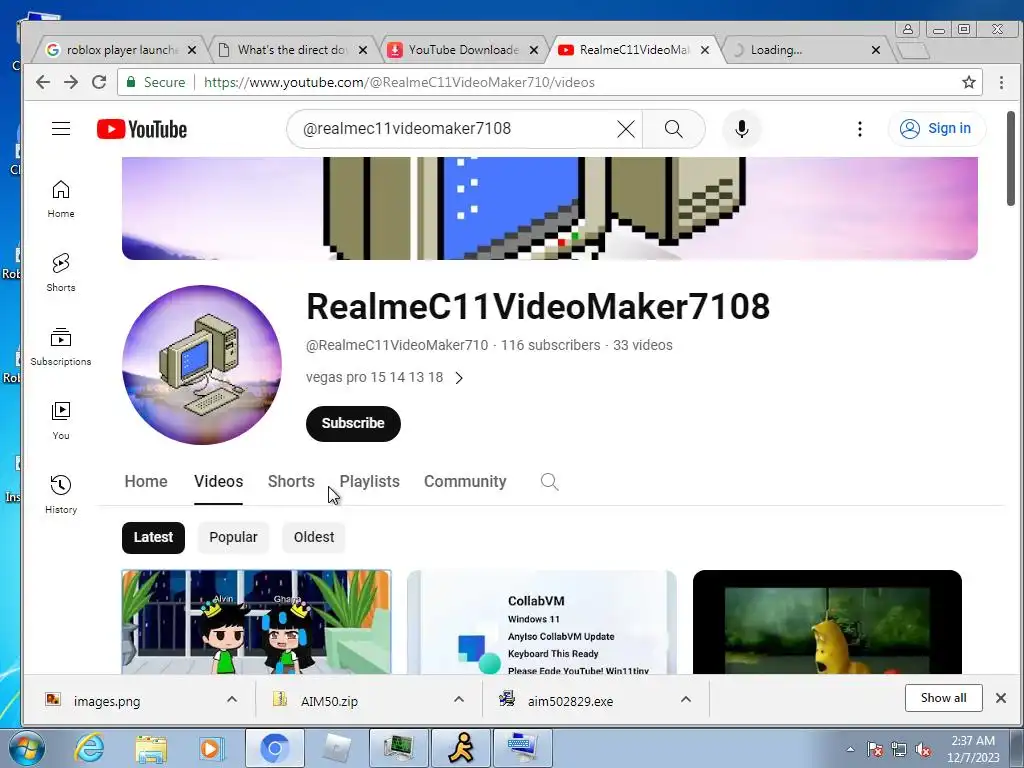Screen dimensions: 1024x768
Task: Switch to roblox player launcher tab
Action: 121,50
